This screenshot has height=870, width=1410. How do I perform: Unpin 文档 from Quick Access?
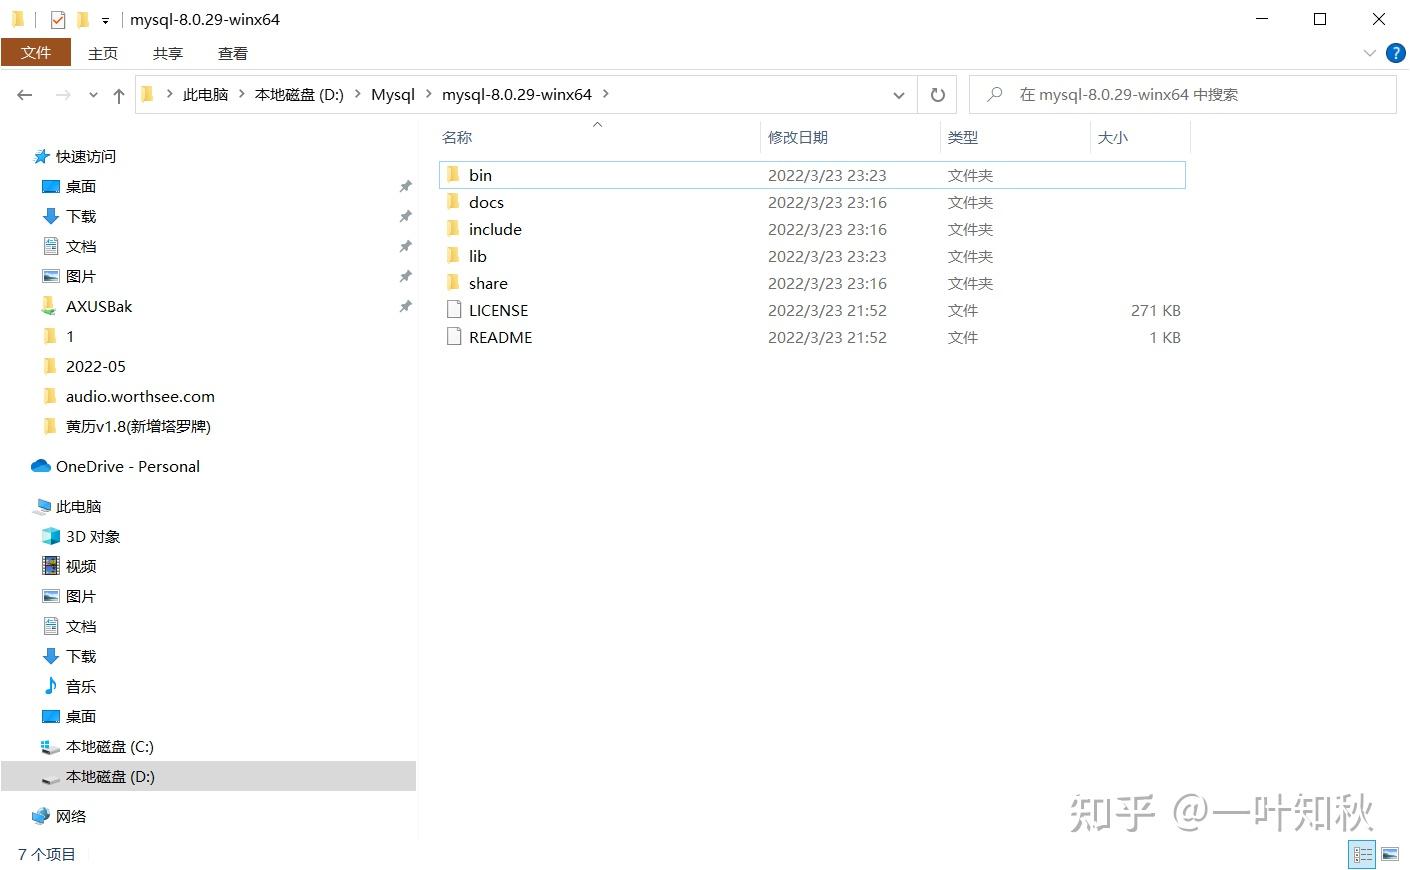pos(405,246)
